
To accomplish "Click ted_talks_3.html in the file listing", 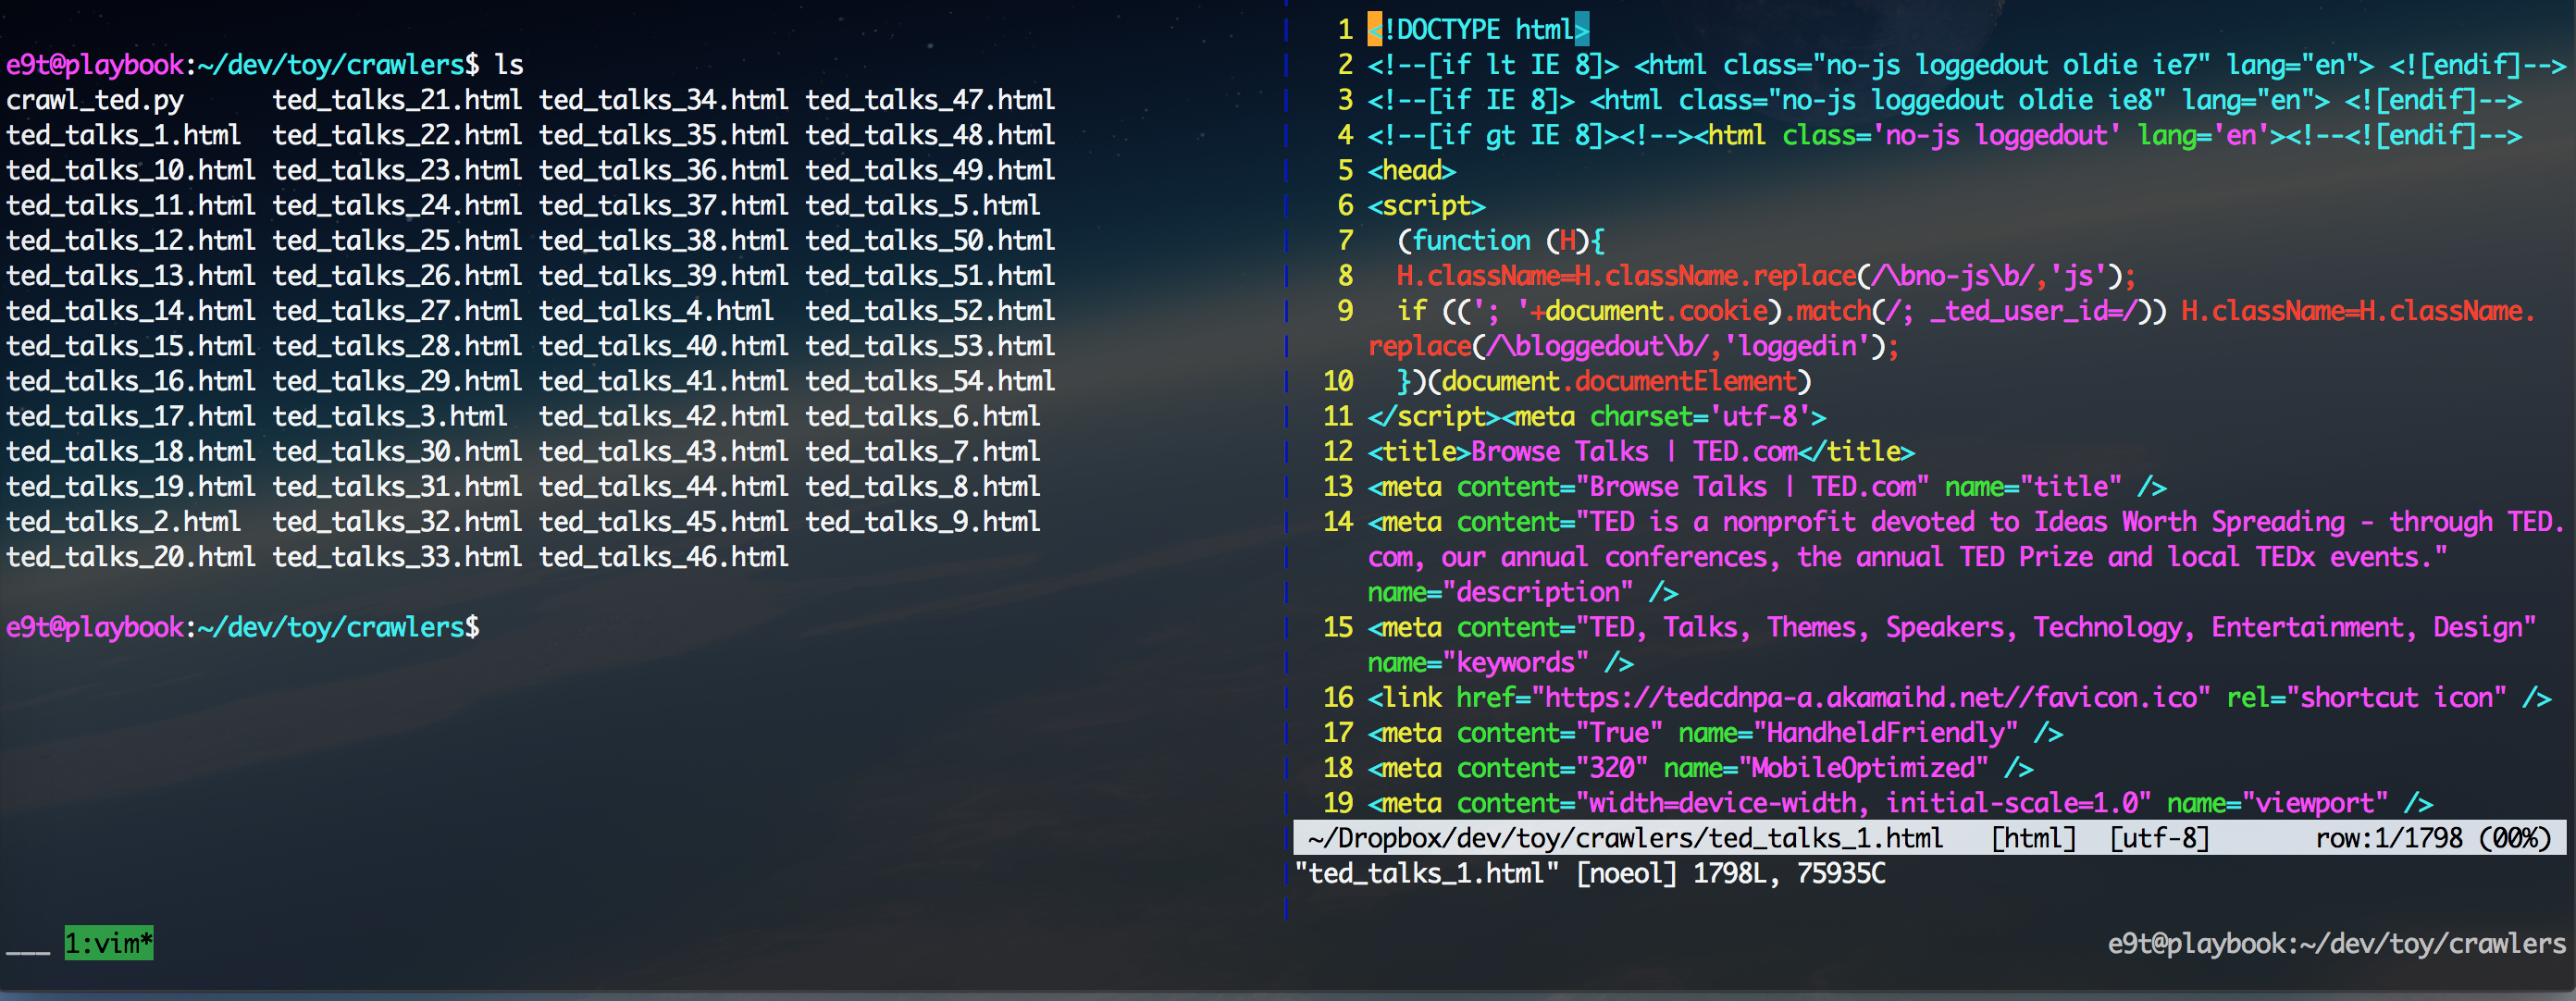I will tap(390, 416).
